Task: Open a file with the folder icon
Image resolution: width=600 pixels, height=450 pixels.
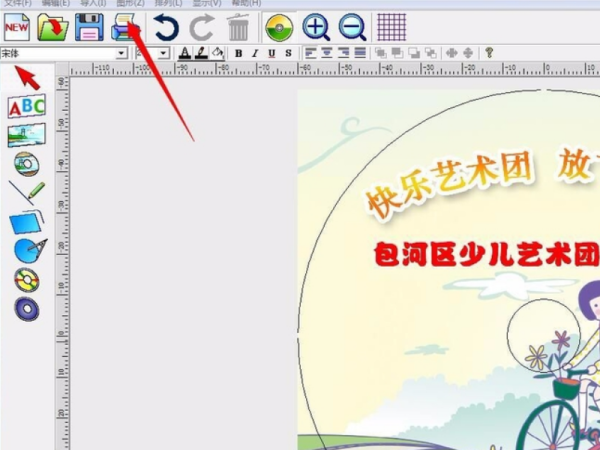Action: coord(53,27)
